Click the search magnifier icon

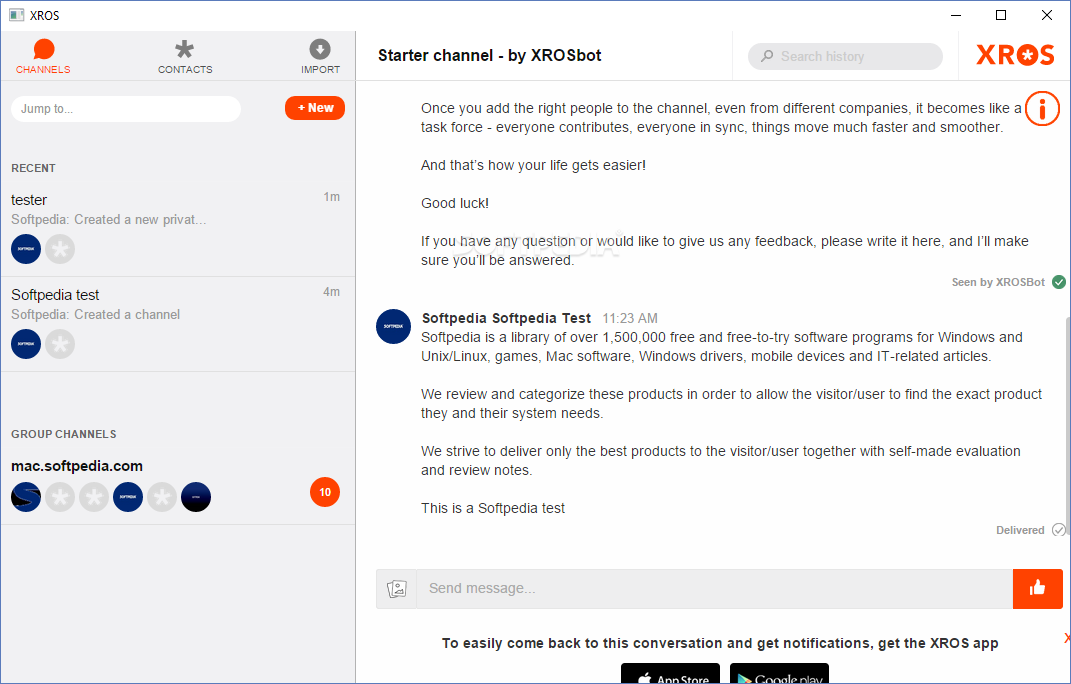coord(767,56)
